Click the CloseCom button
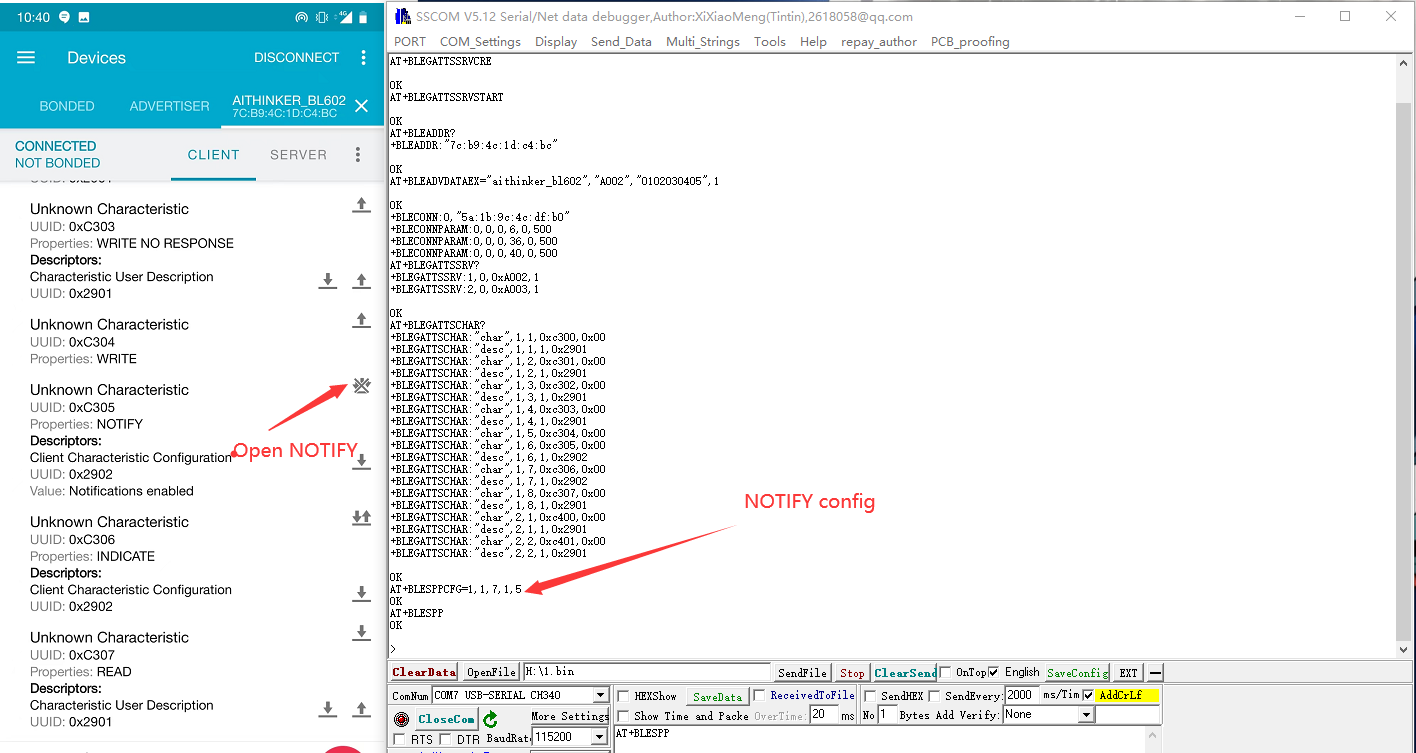 click(446, 719)
